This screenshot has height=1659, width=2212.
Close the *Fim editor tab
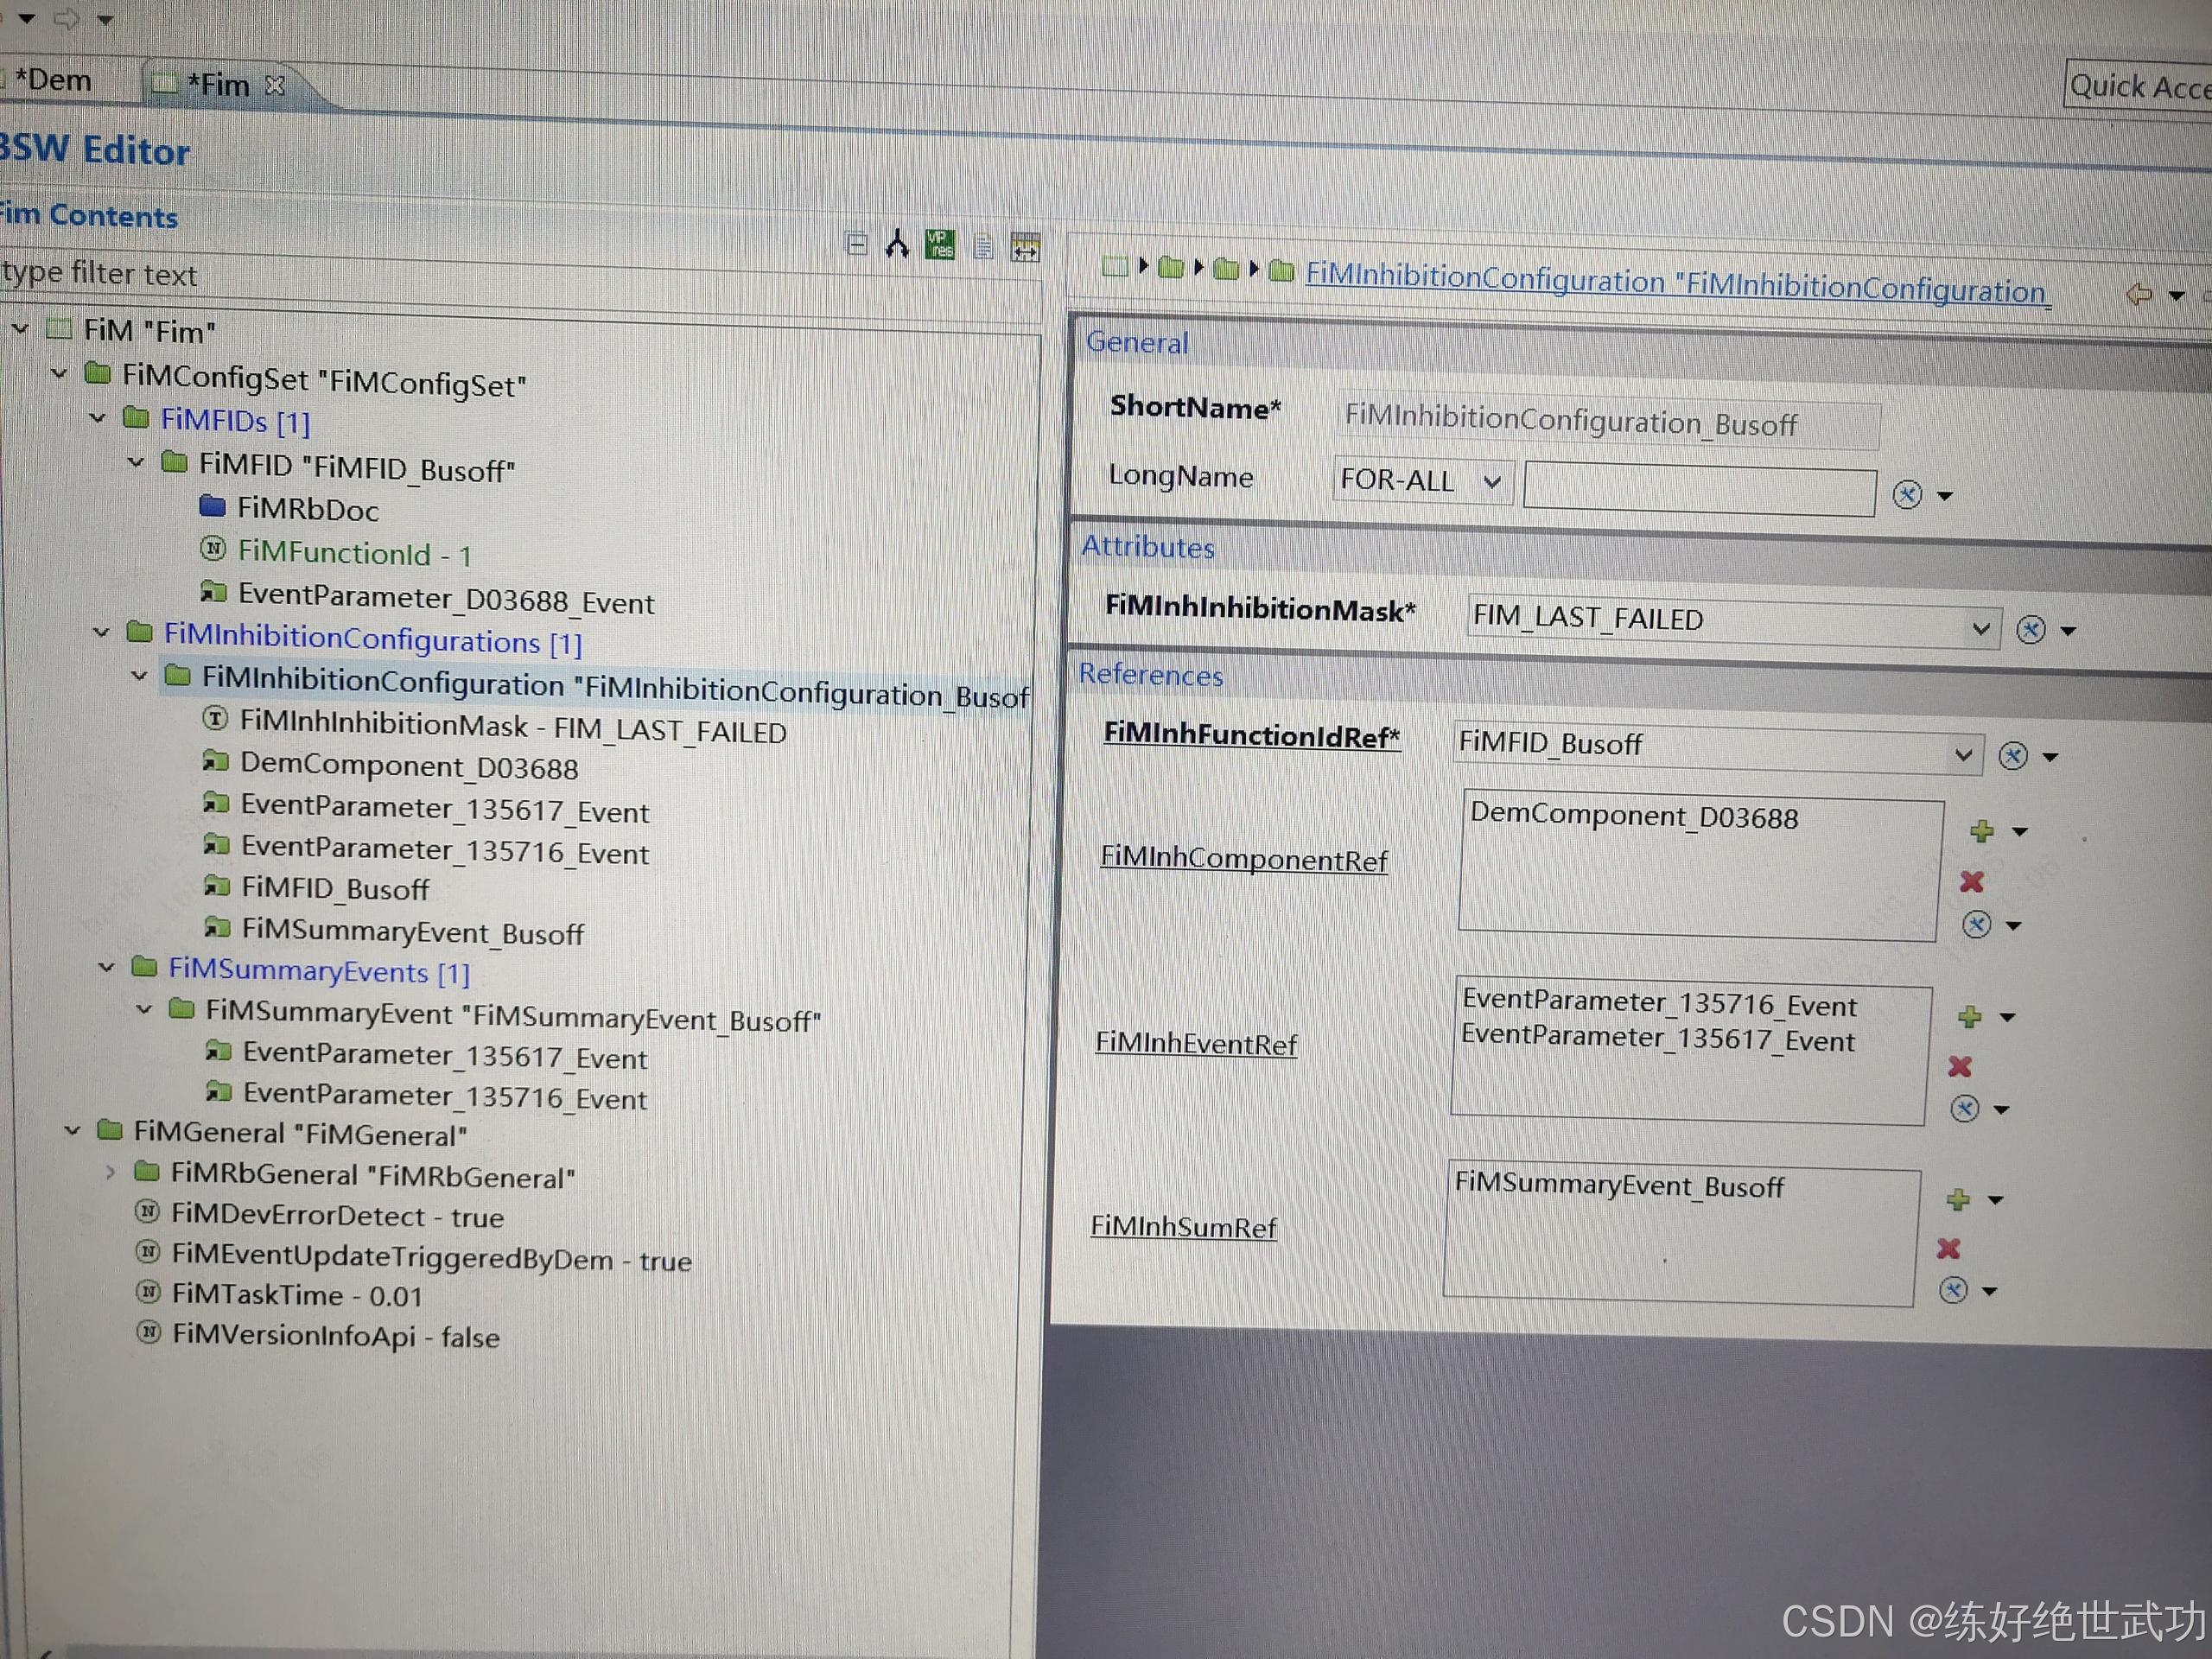click(276, 87)
